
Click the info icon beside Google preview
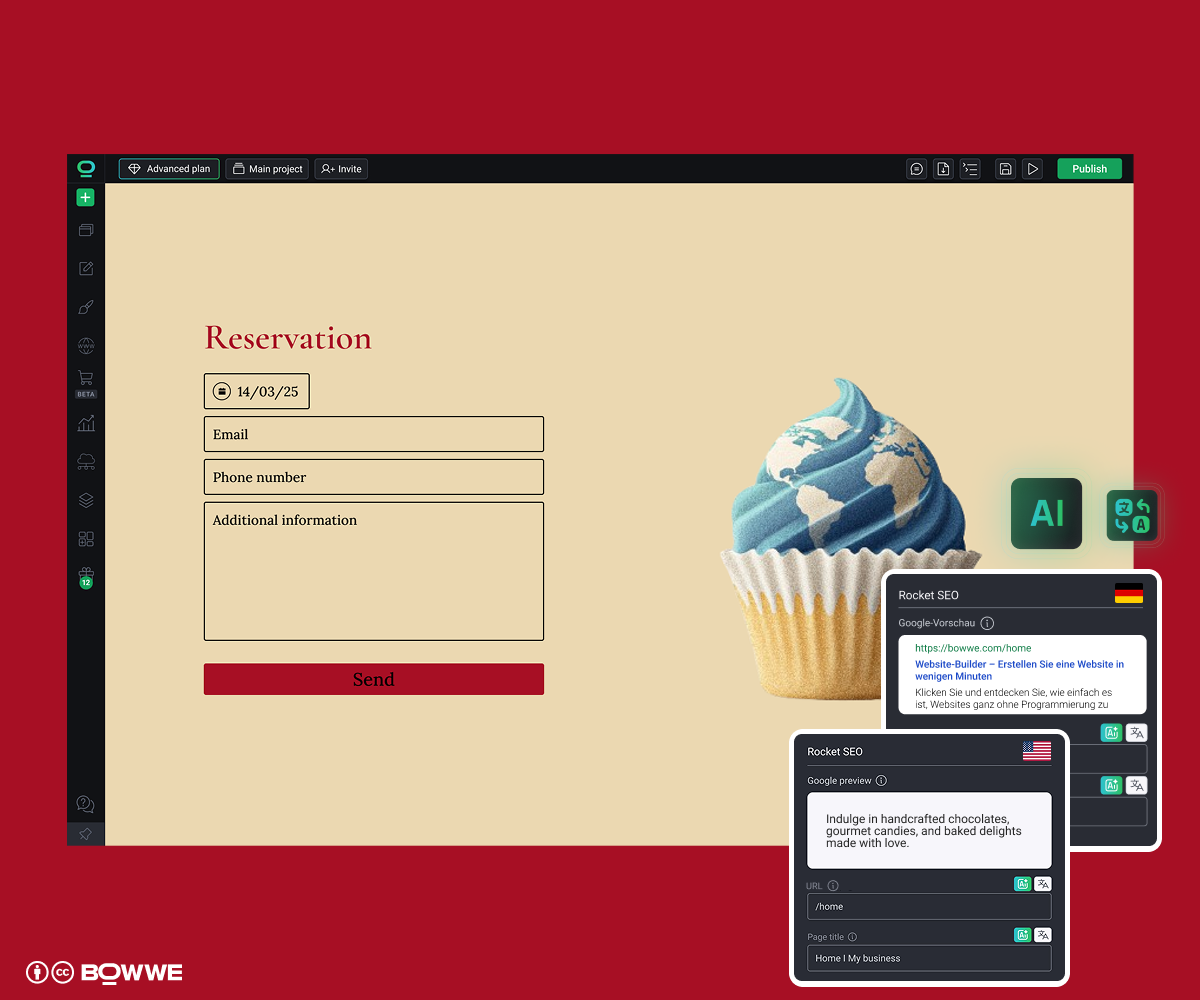pyautogui.click(x=881, y=781)
